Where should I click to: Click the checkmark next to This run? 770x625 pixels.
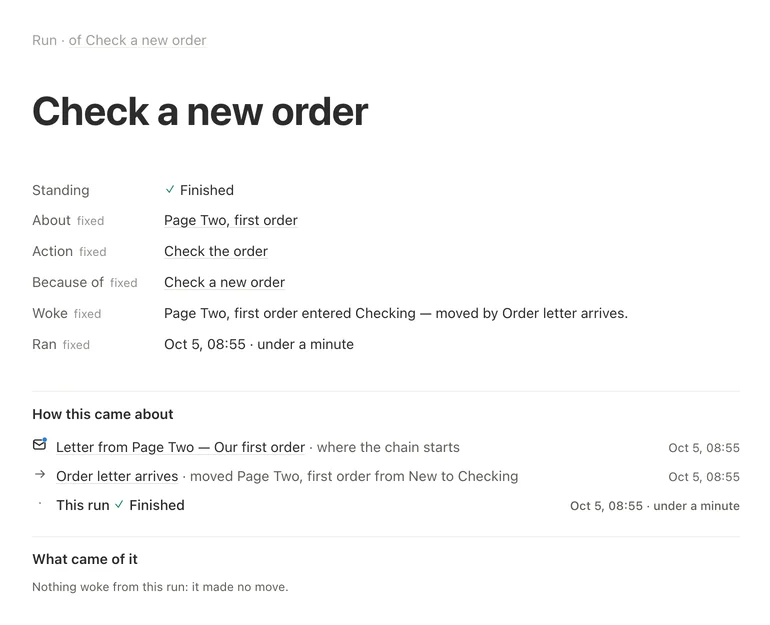coord(119,505)
